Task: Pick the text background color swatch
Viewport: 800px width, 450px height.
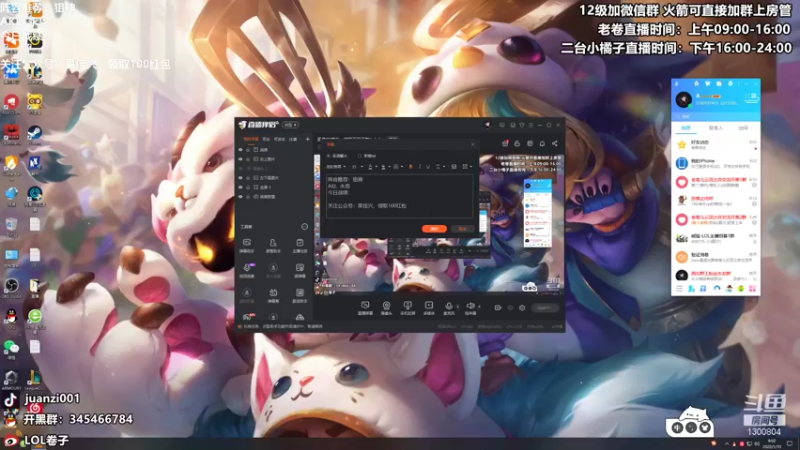Action: [383, 167]
